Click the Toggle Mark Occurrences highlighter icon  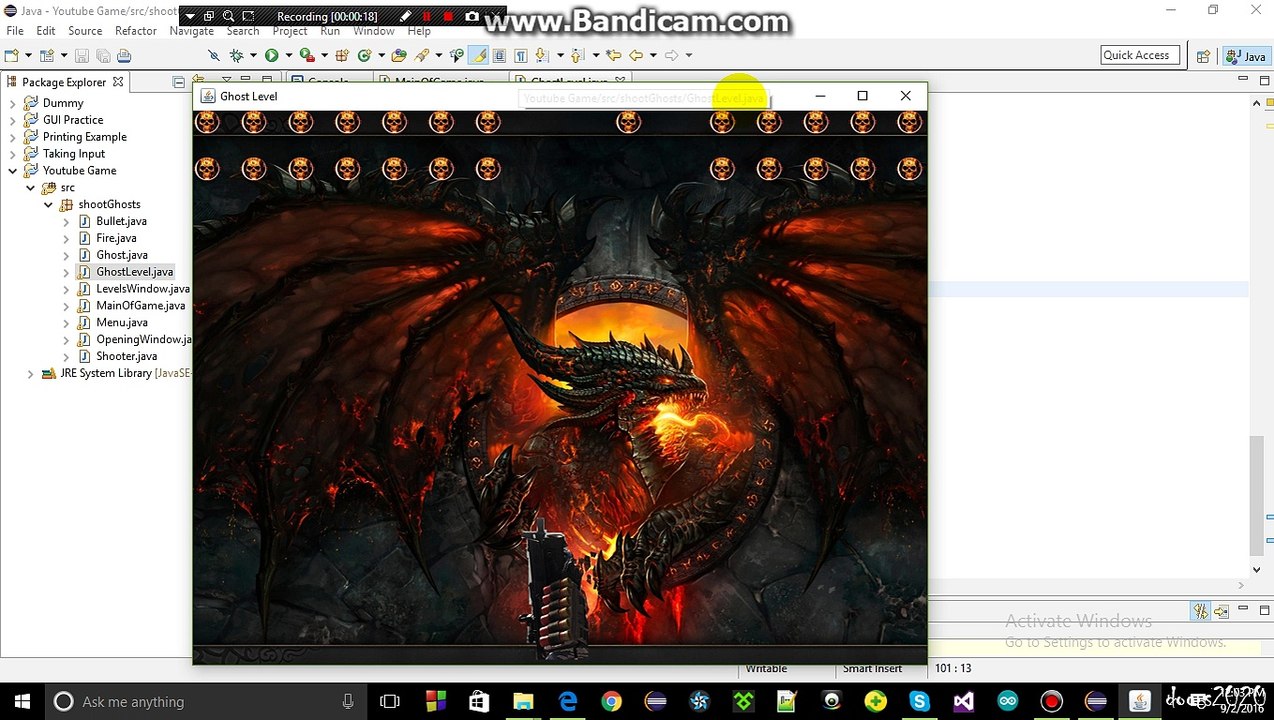479,55
